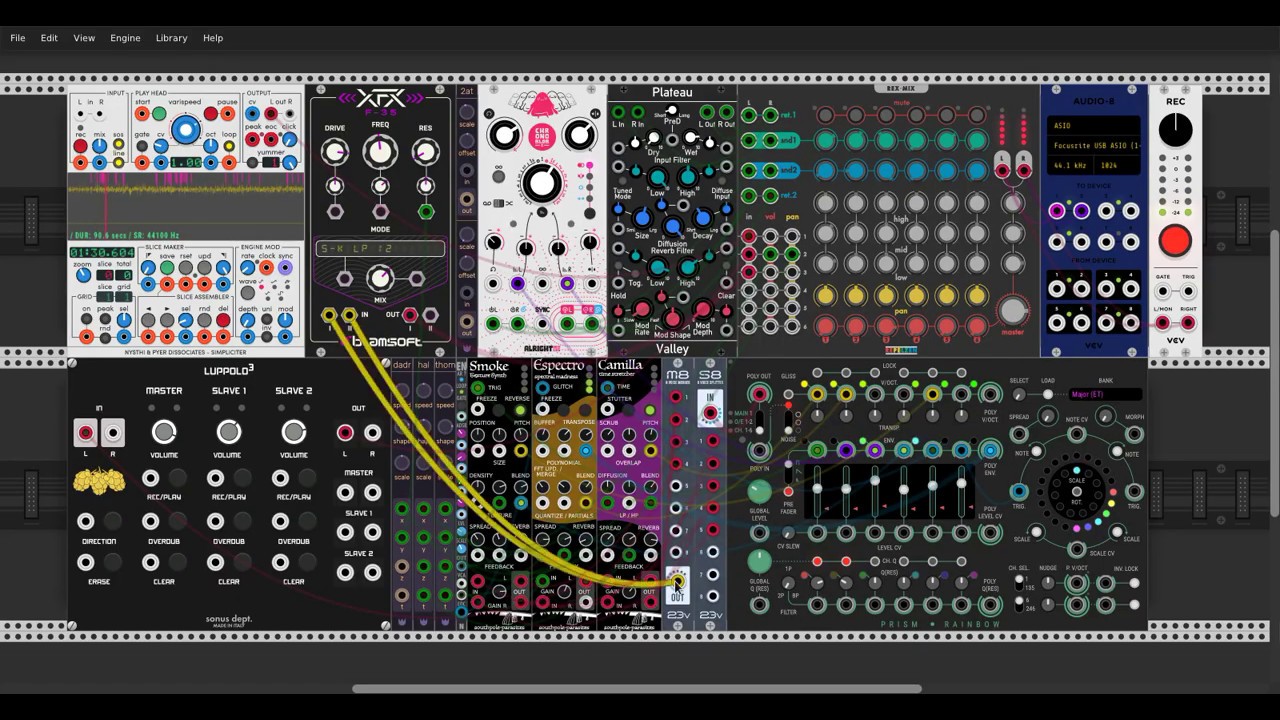
Task: Click the Espectro GLITCH jack
Action: [x=541, y=388]
